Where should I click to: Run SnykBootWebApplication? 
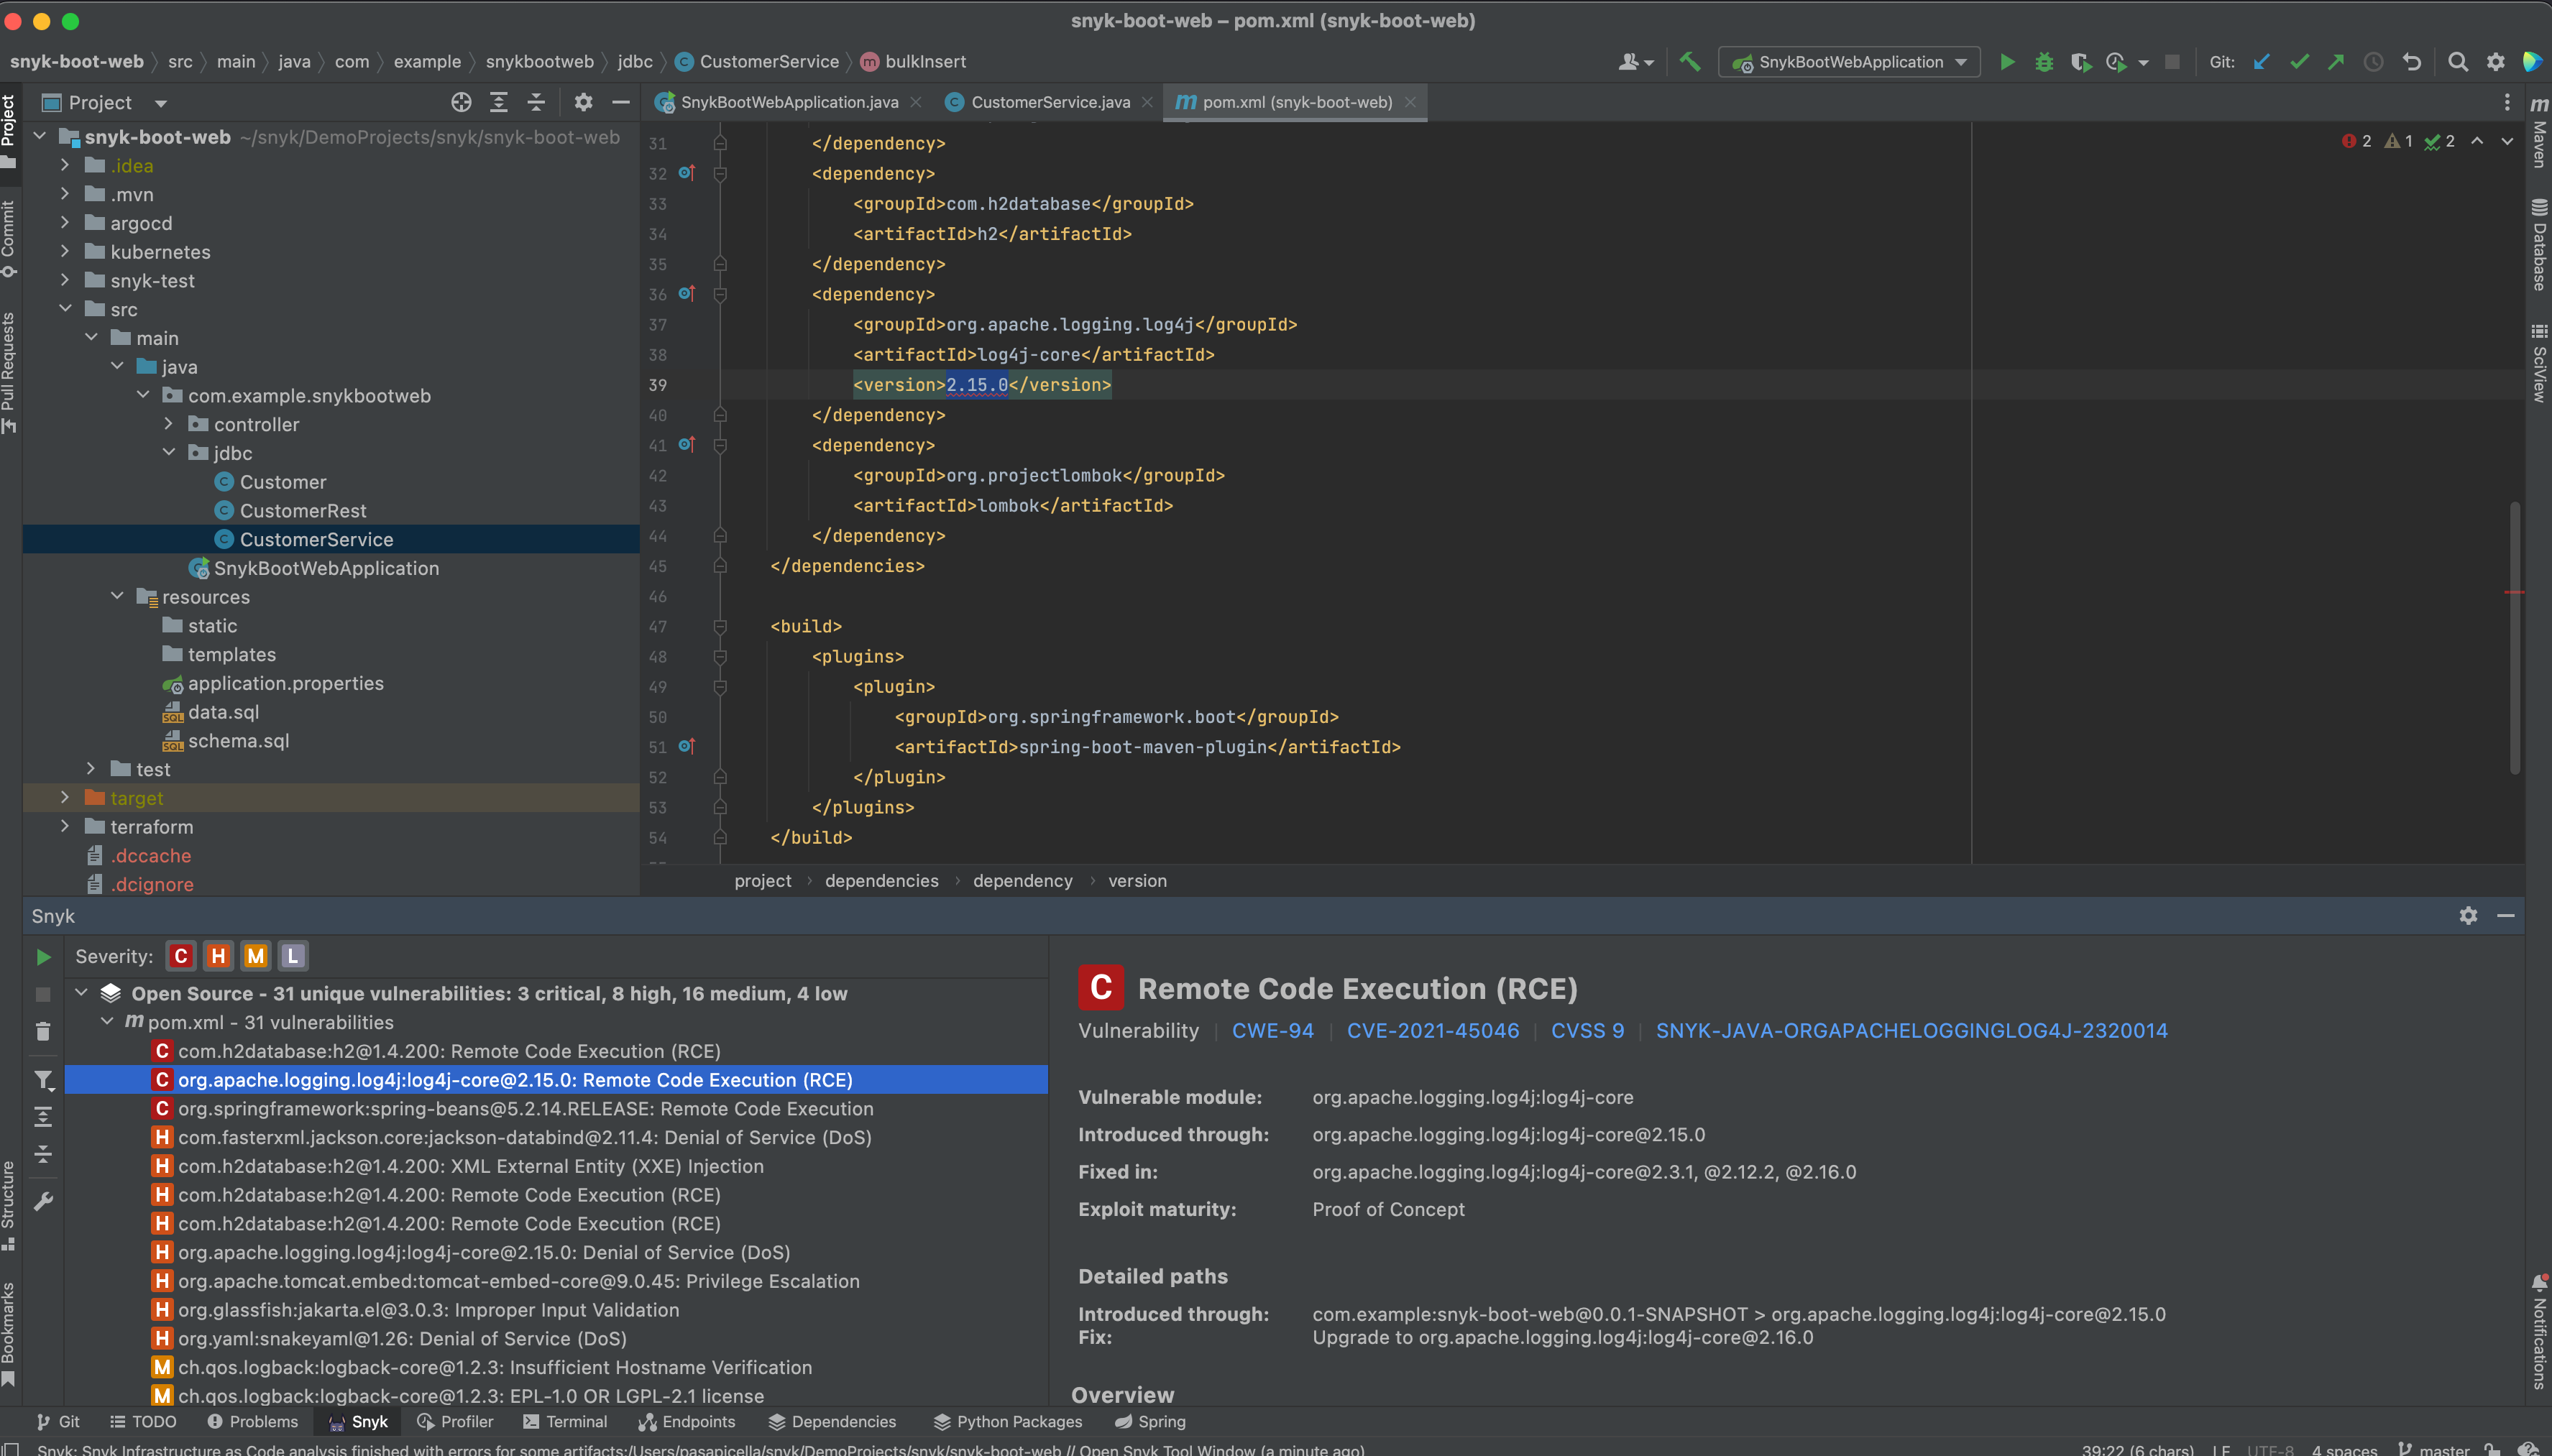[x=2006, y=62]
